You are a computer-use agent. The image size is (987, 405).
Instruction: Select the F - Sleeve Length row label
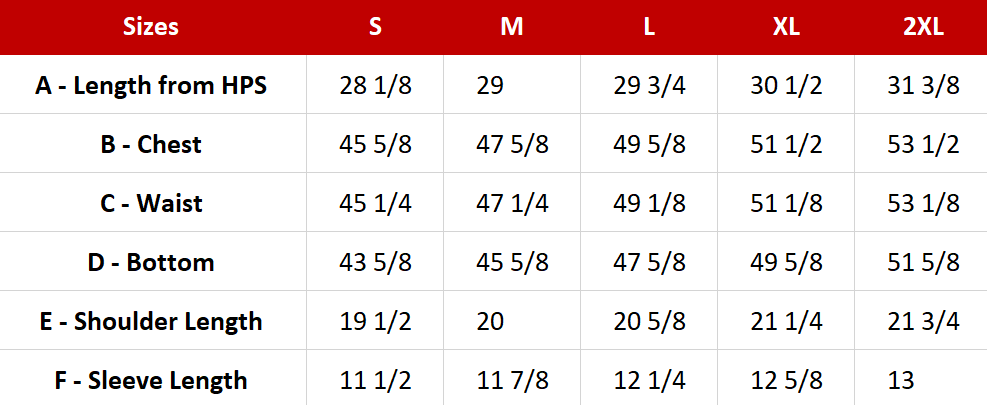(x=151, y=380)
